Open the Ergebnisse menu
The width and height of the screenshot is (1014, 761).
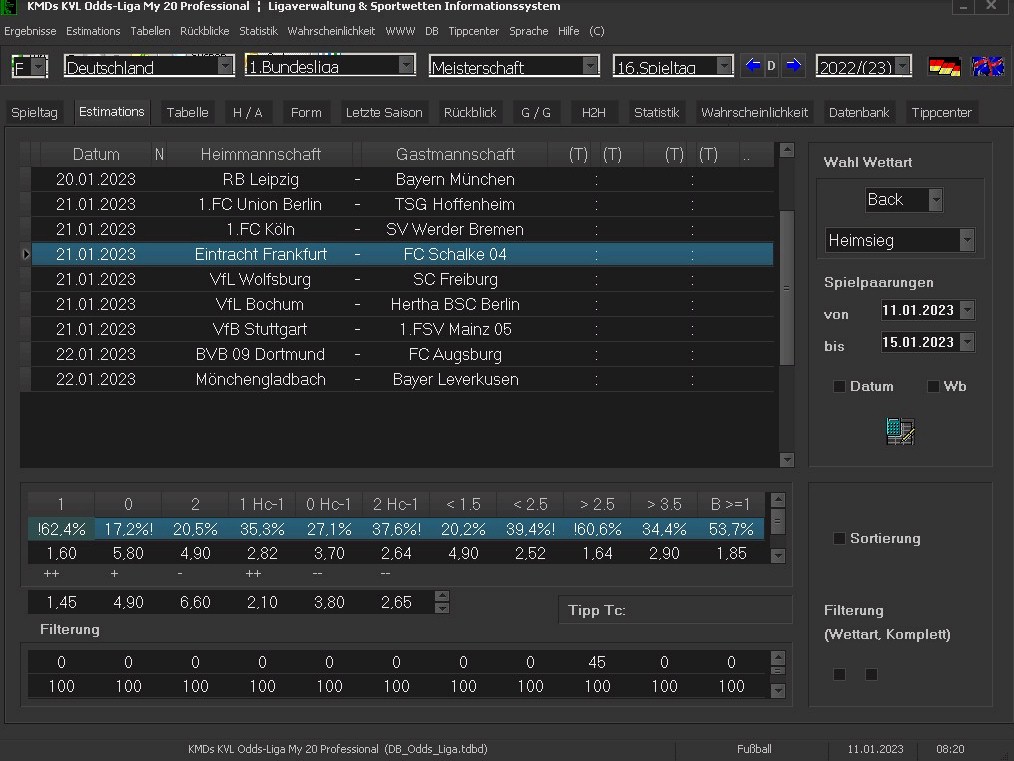[30, 31]
